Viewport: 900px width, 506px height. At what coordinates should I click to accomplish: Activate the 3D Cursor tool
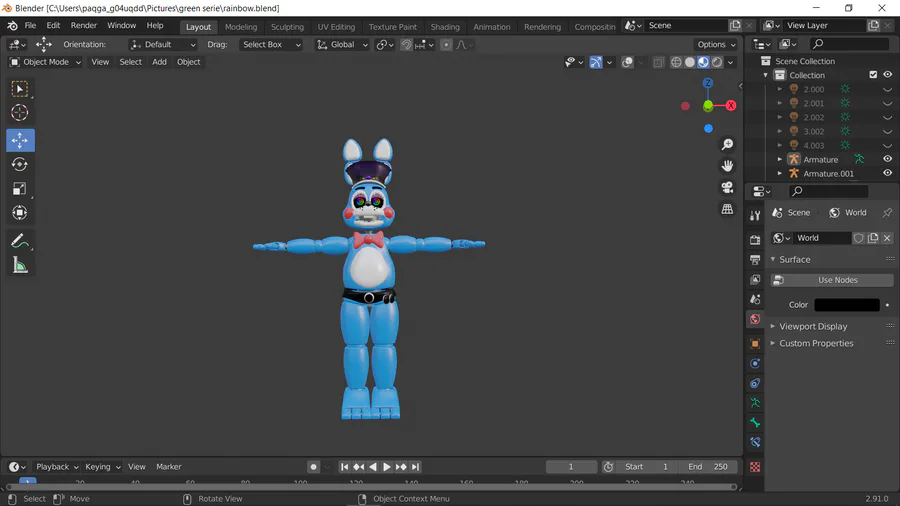20,112
